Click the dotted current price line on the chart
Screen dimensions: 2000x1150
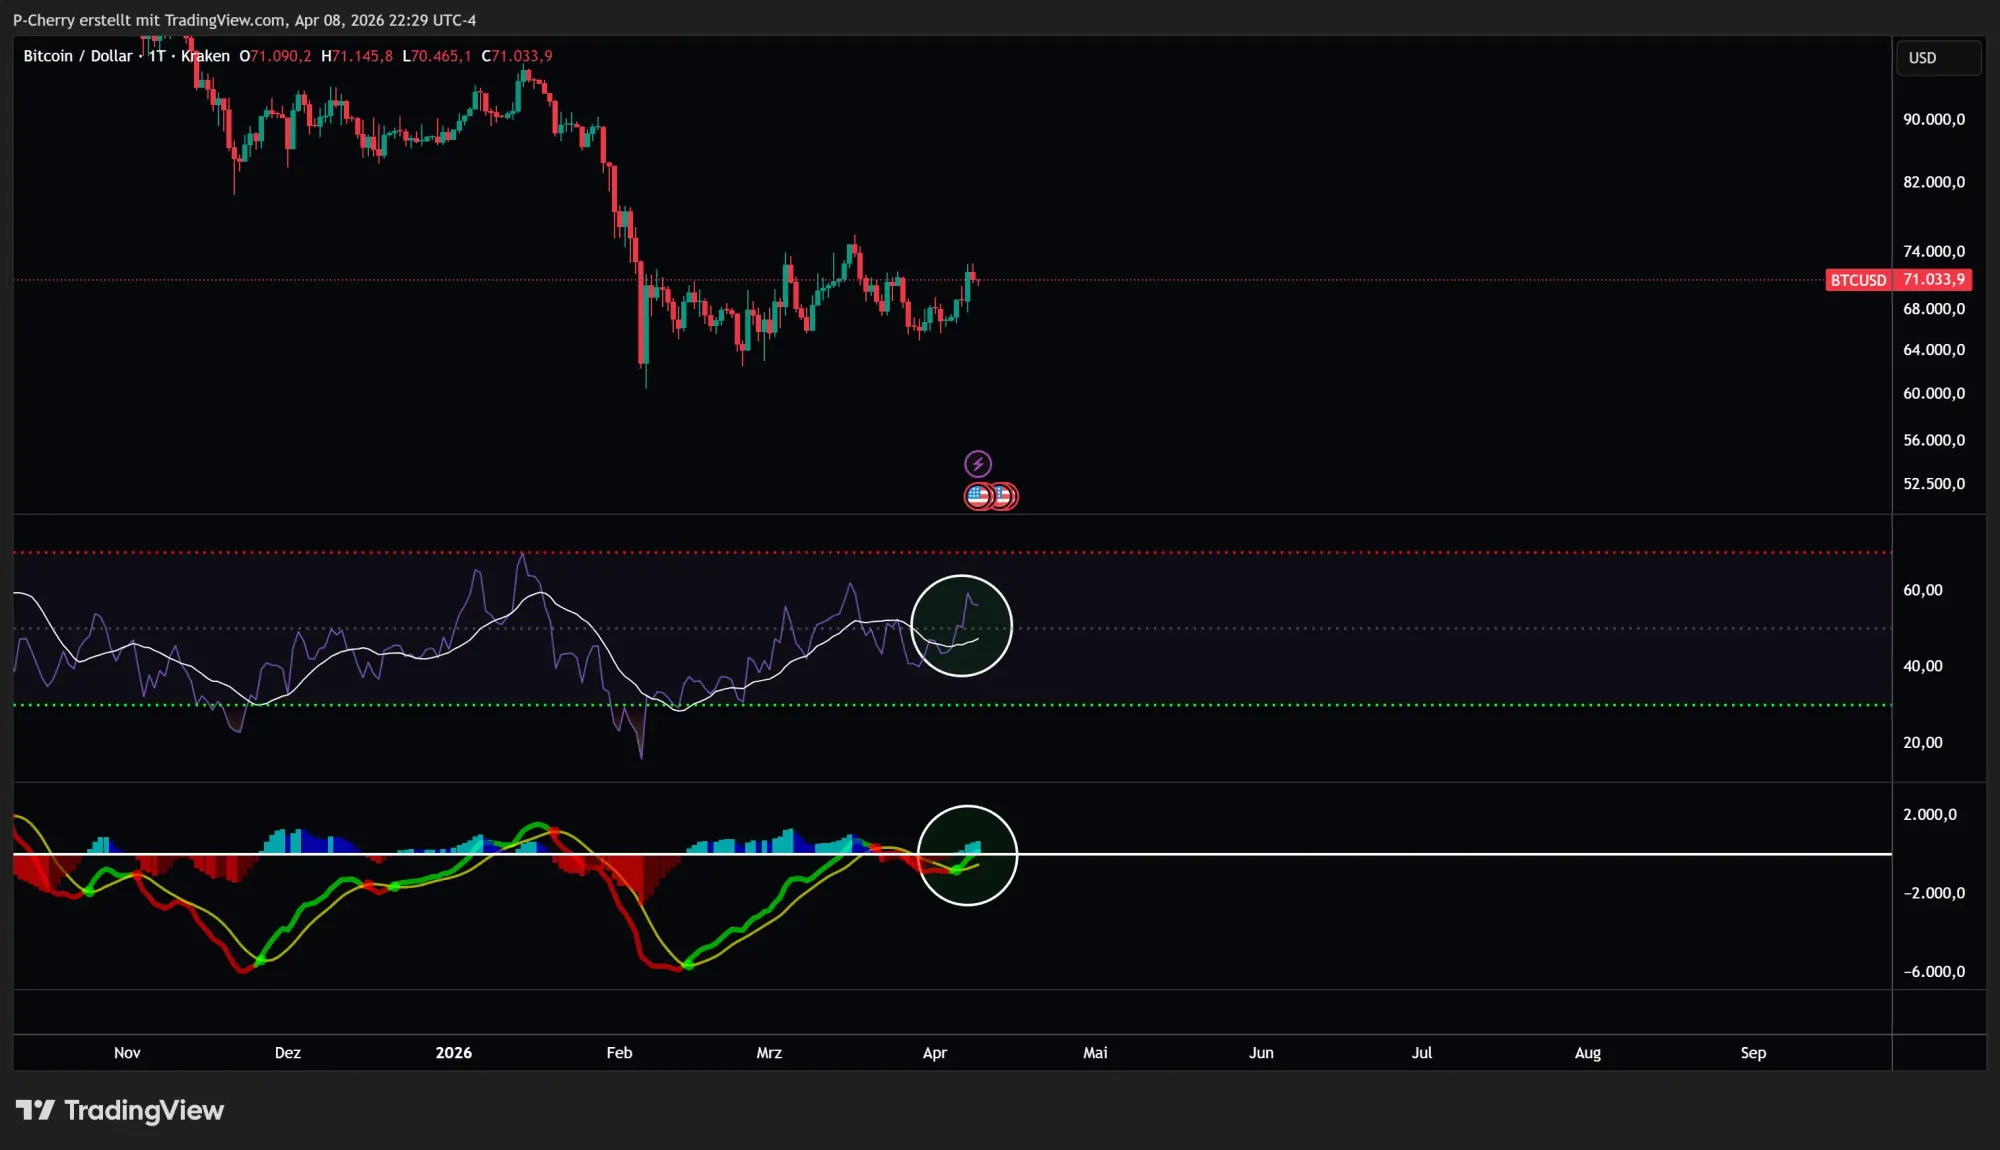click(x=1400, y=280)
